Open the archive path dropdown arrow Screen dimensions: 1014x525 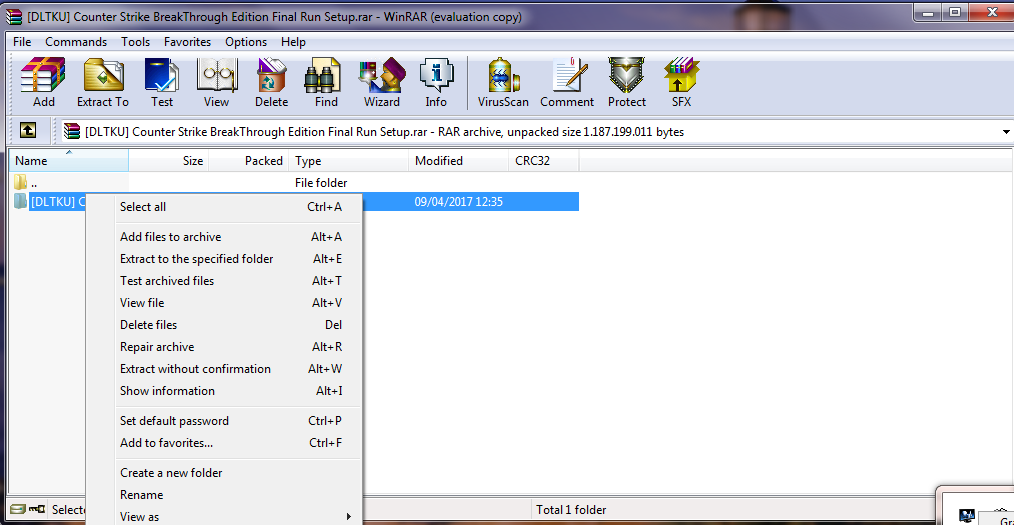click(x=1006, y=132)
